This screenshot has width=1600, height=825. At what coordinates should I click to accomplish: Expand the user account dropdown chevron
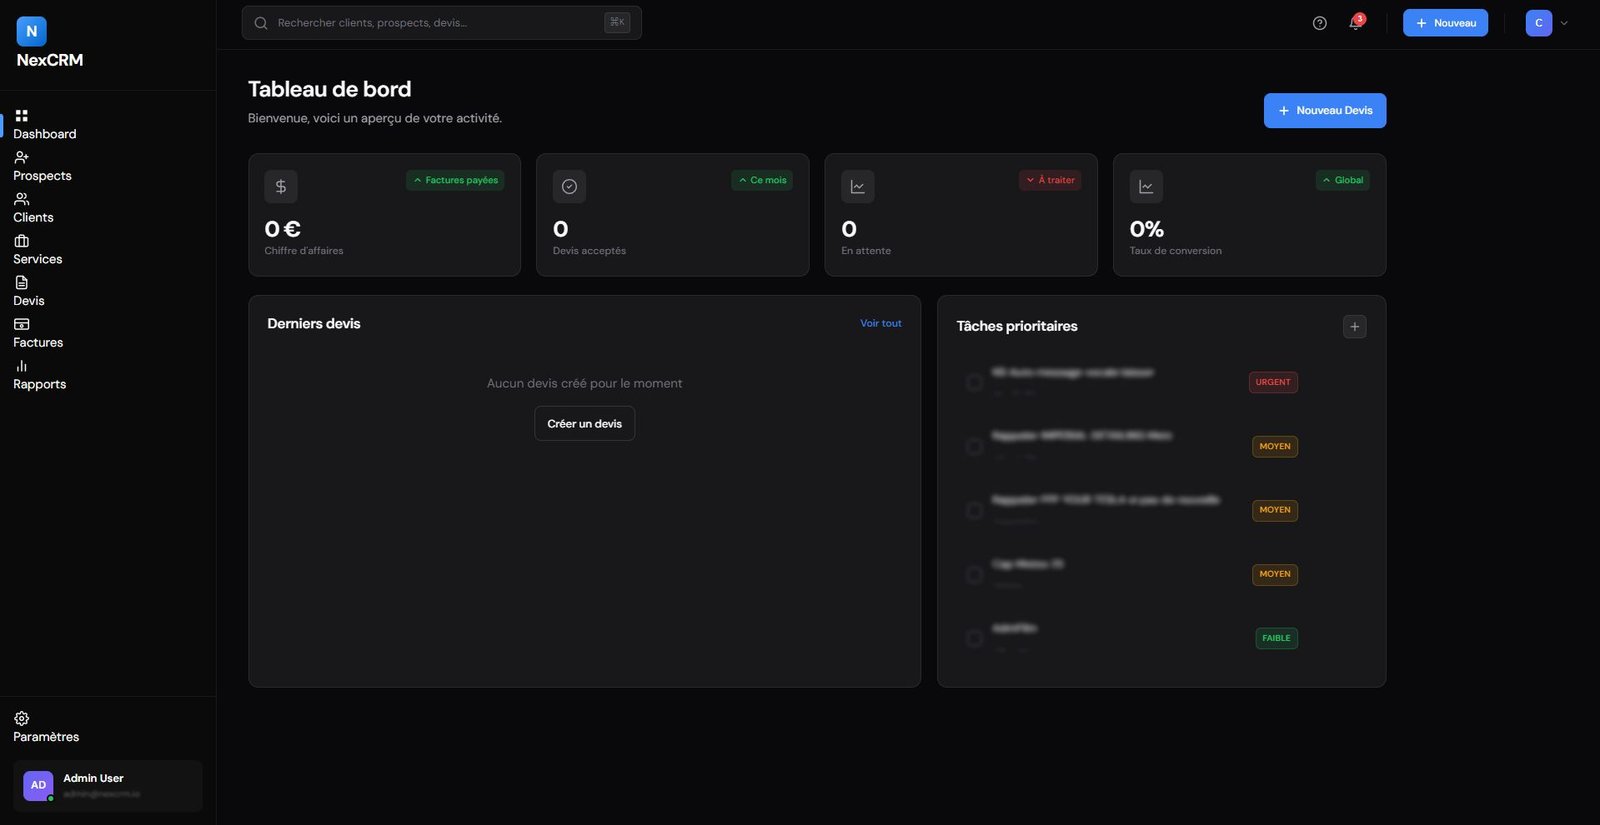(x=1564, y=23)
